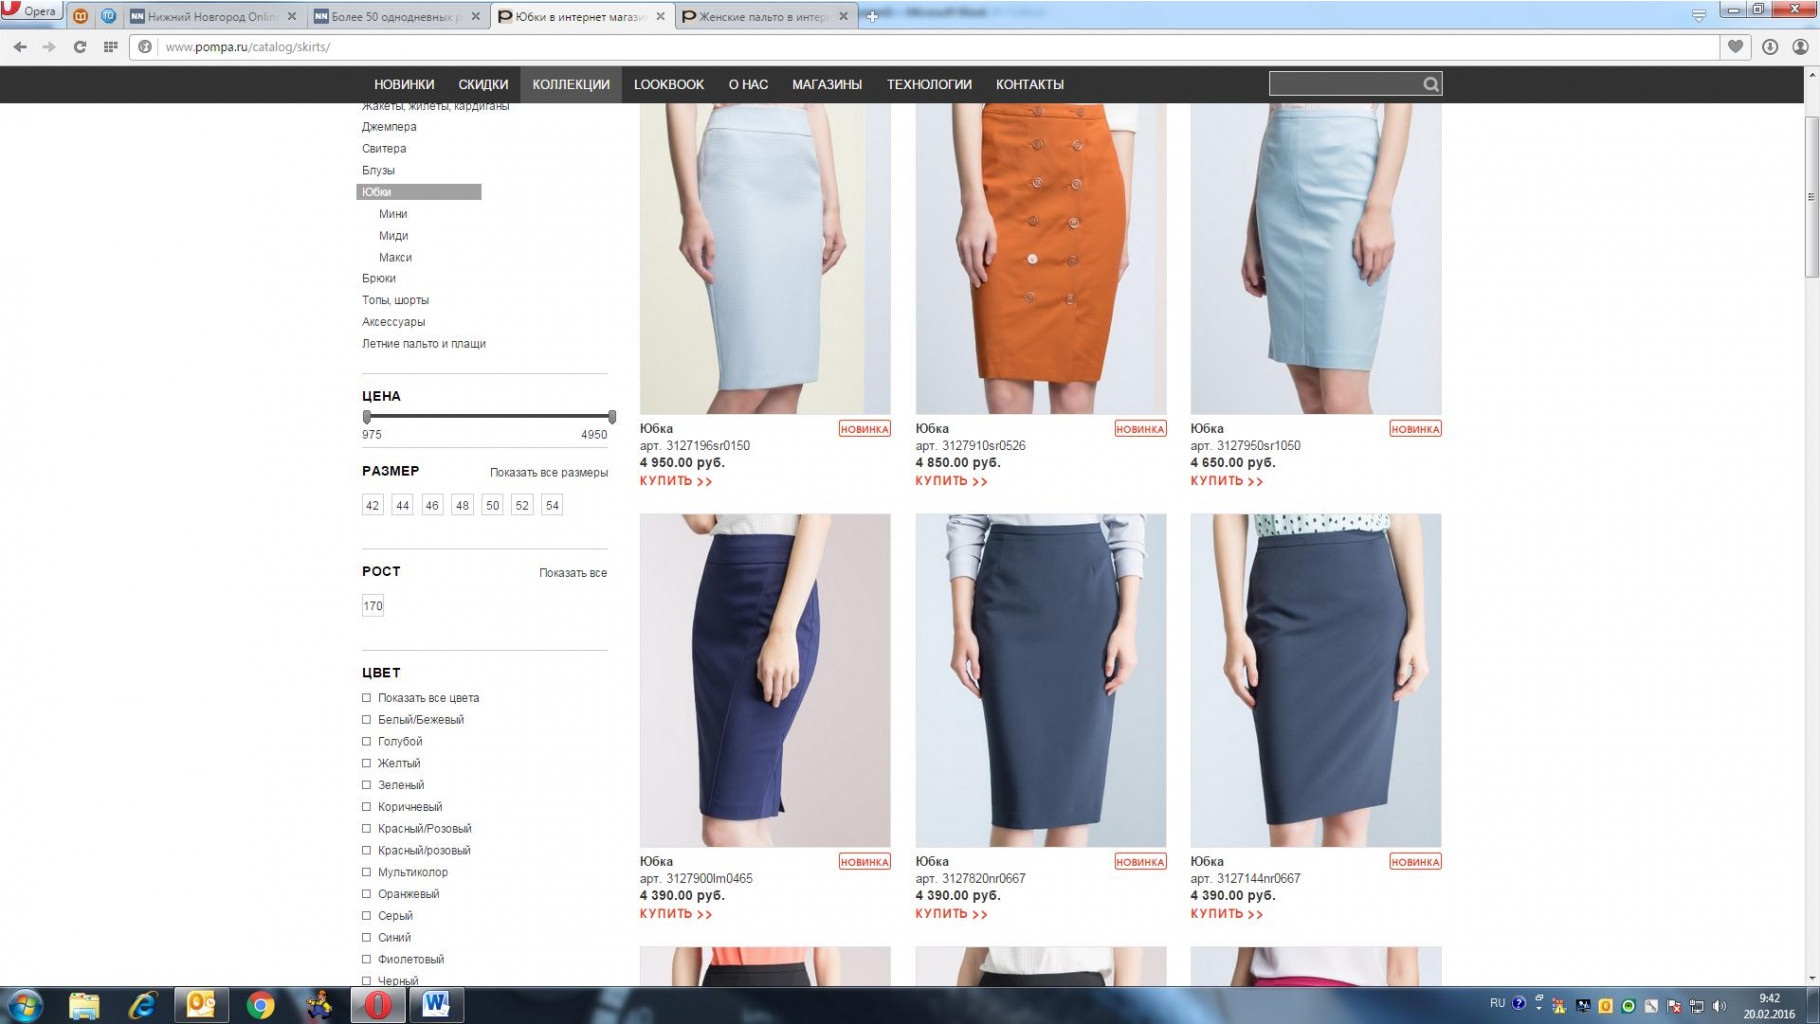Tick the Коричневый color checkbox

point(366,807)
